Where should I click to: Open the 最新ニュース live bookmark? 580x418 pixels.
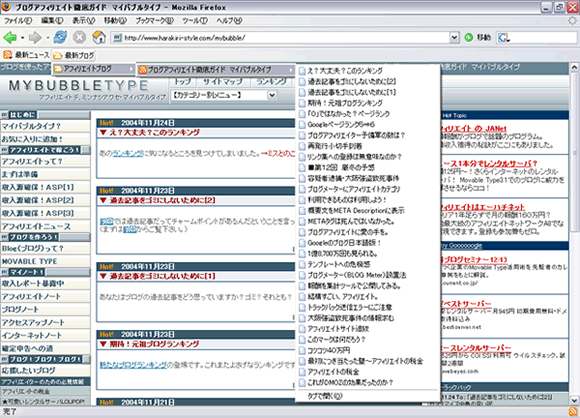click(27, 55)
